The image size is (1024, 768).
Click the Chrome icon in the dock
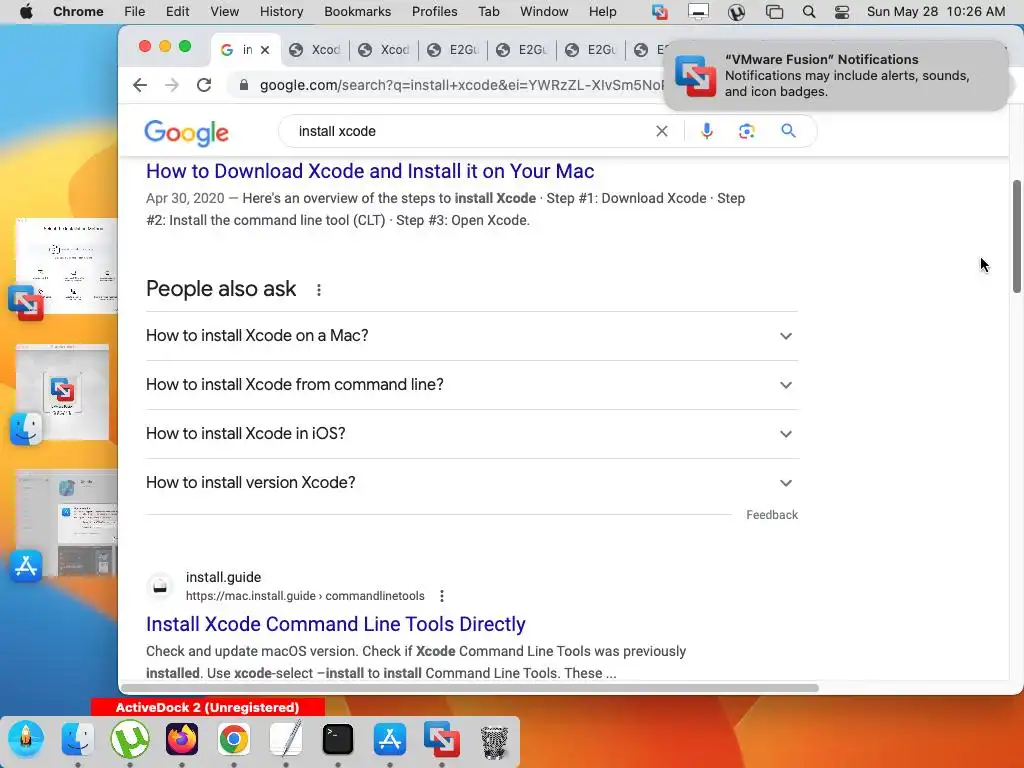click(x=234, y=739)
